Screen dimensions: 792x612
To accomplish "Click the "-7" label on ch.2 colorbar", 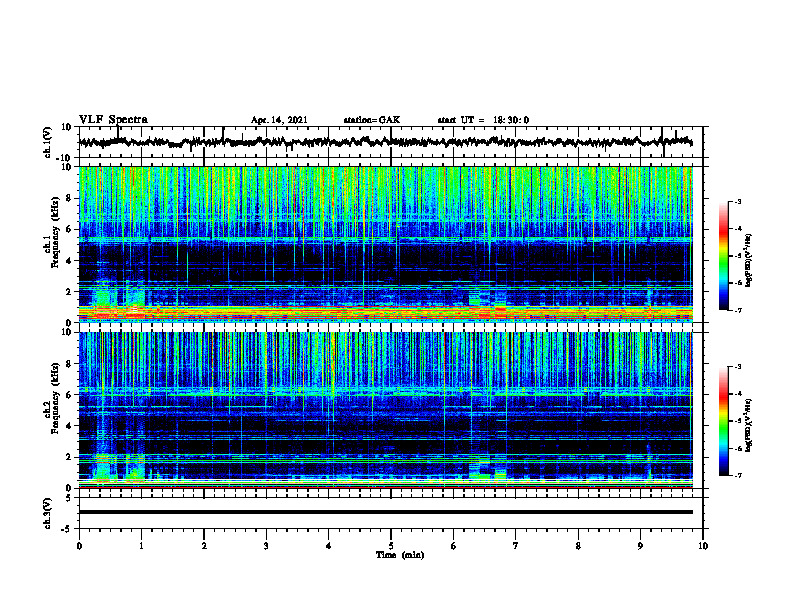I will click(x=738, y=475).
